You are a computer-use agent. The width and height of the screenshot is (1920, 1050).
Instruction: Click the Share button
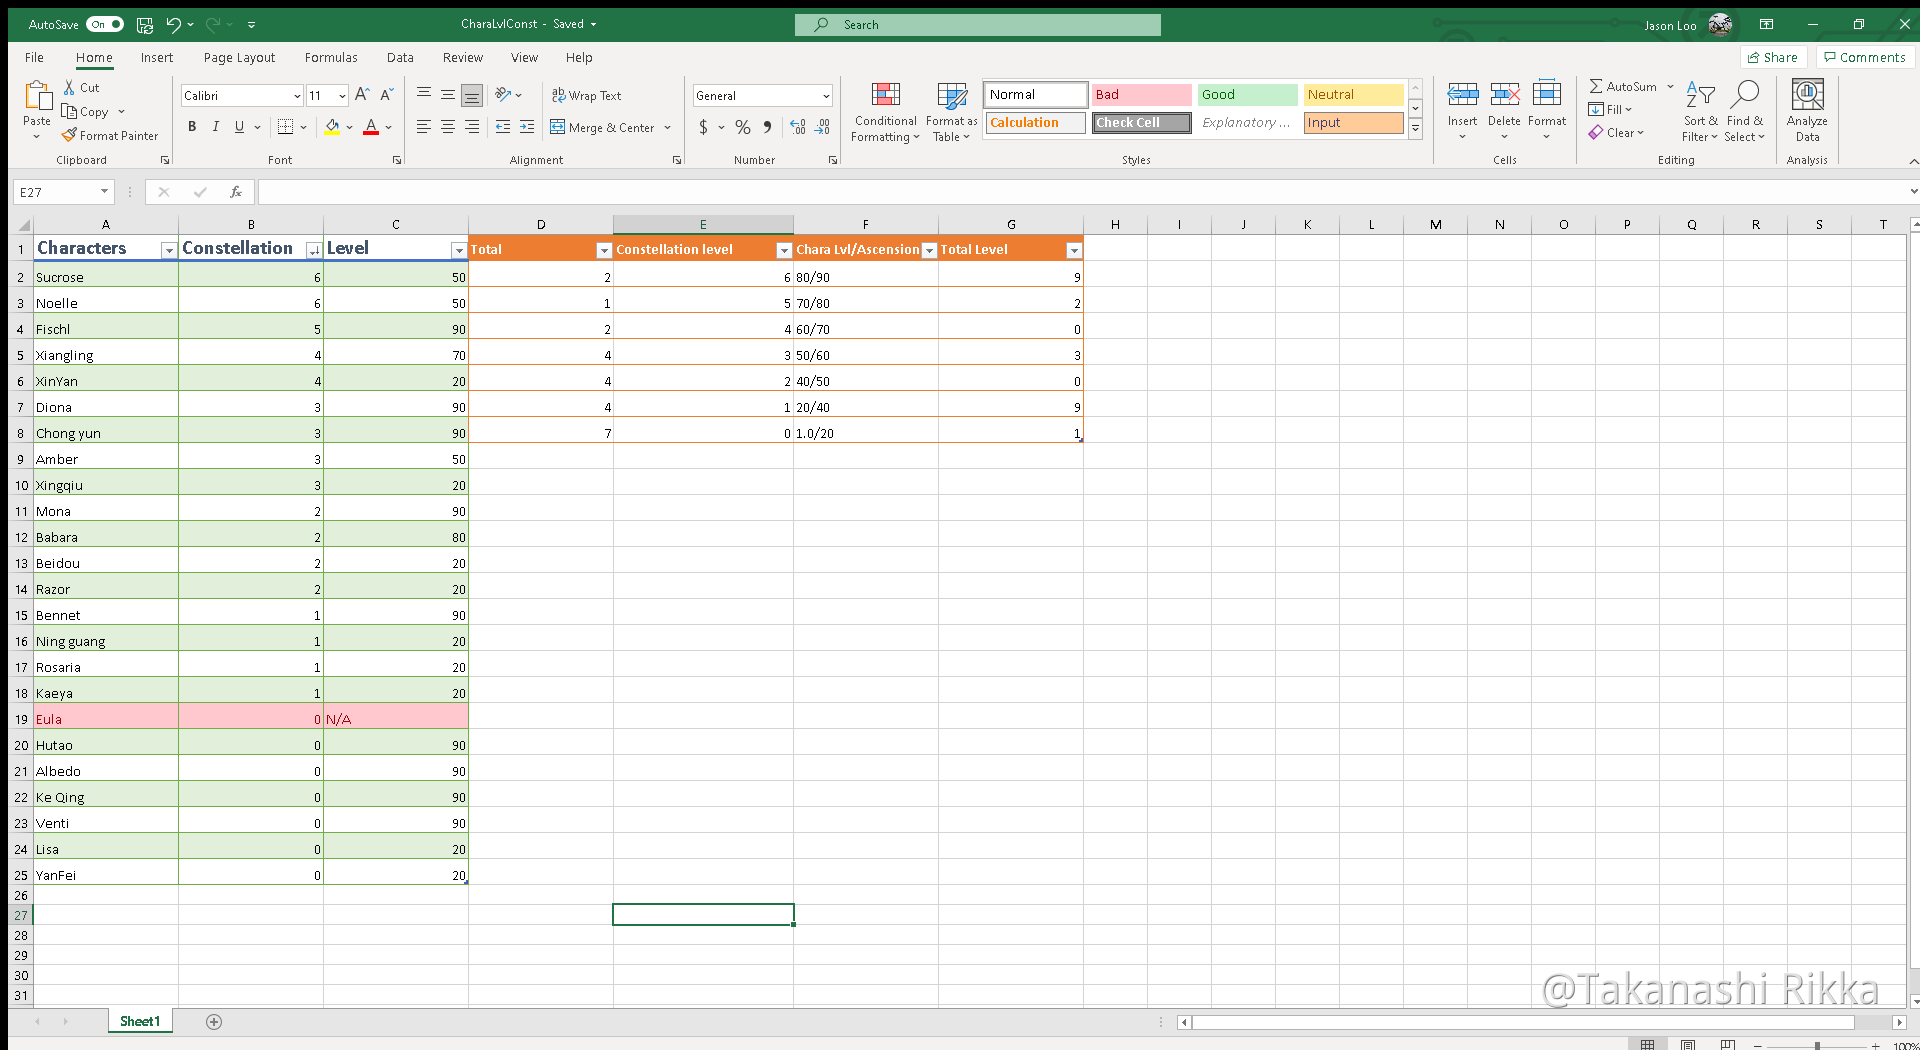click(x=1773, y=57)
